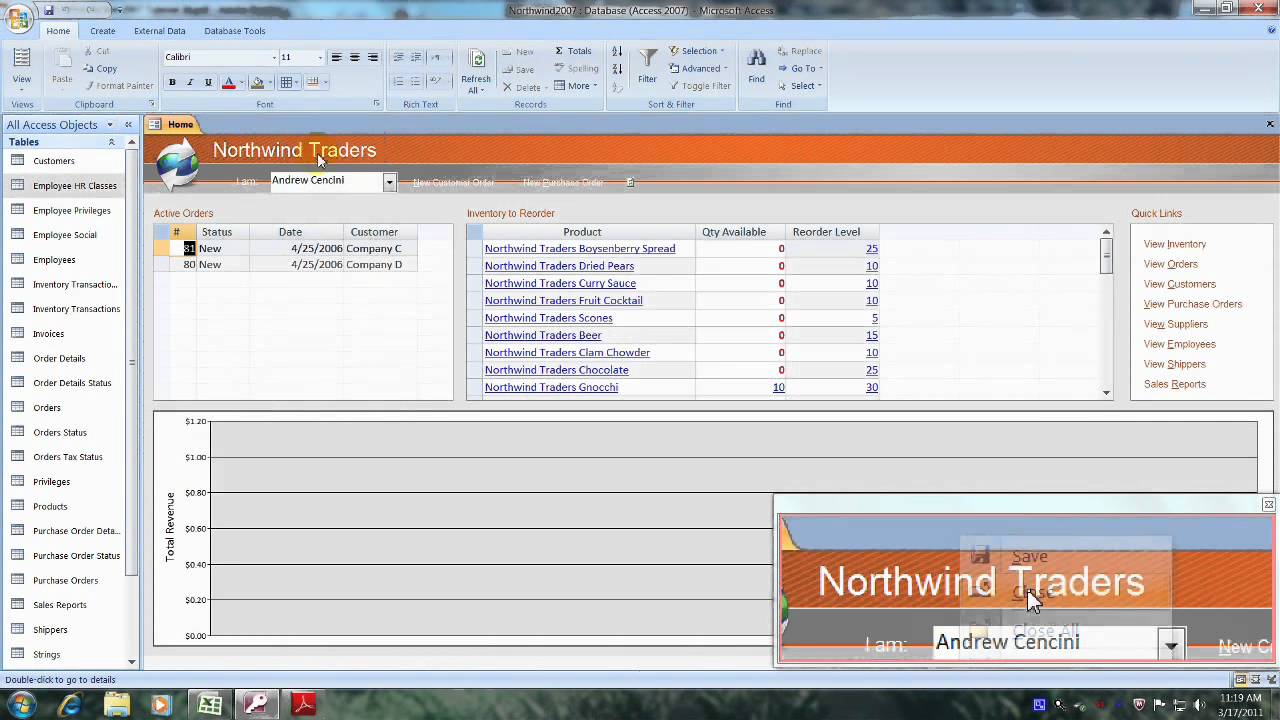The height and width of the screenshot is (720, 1280).
Task: Click Refresh All icon
Action: pos(476,71)
